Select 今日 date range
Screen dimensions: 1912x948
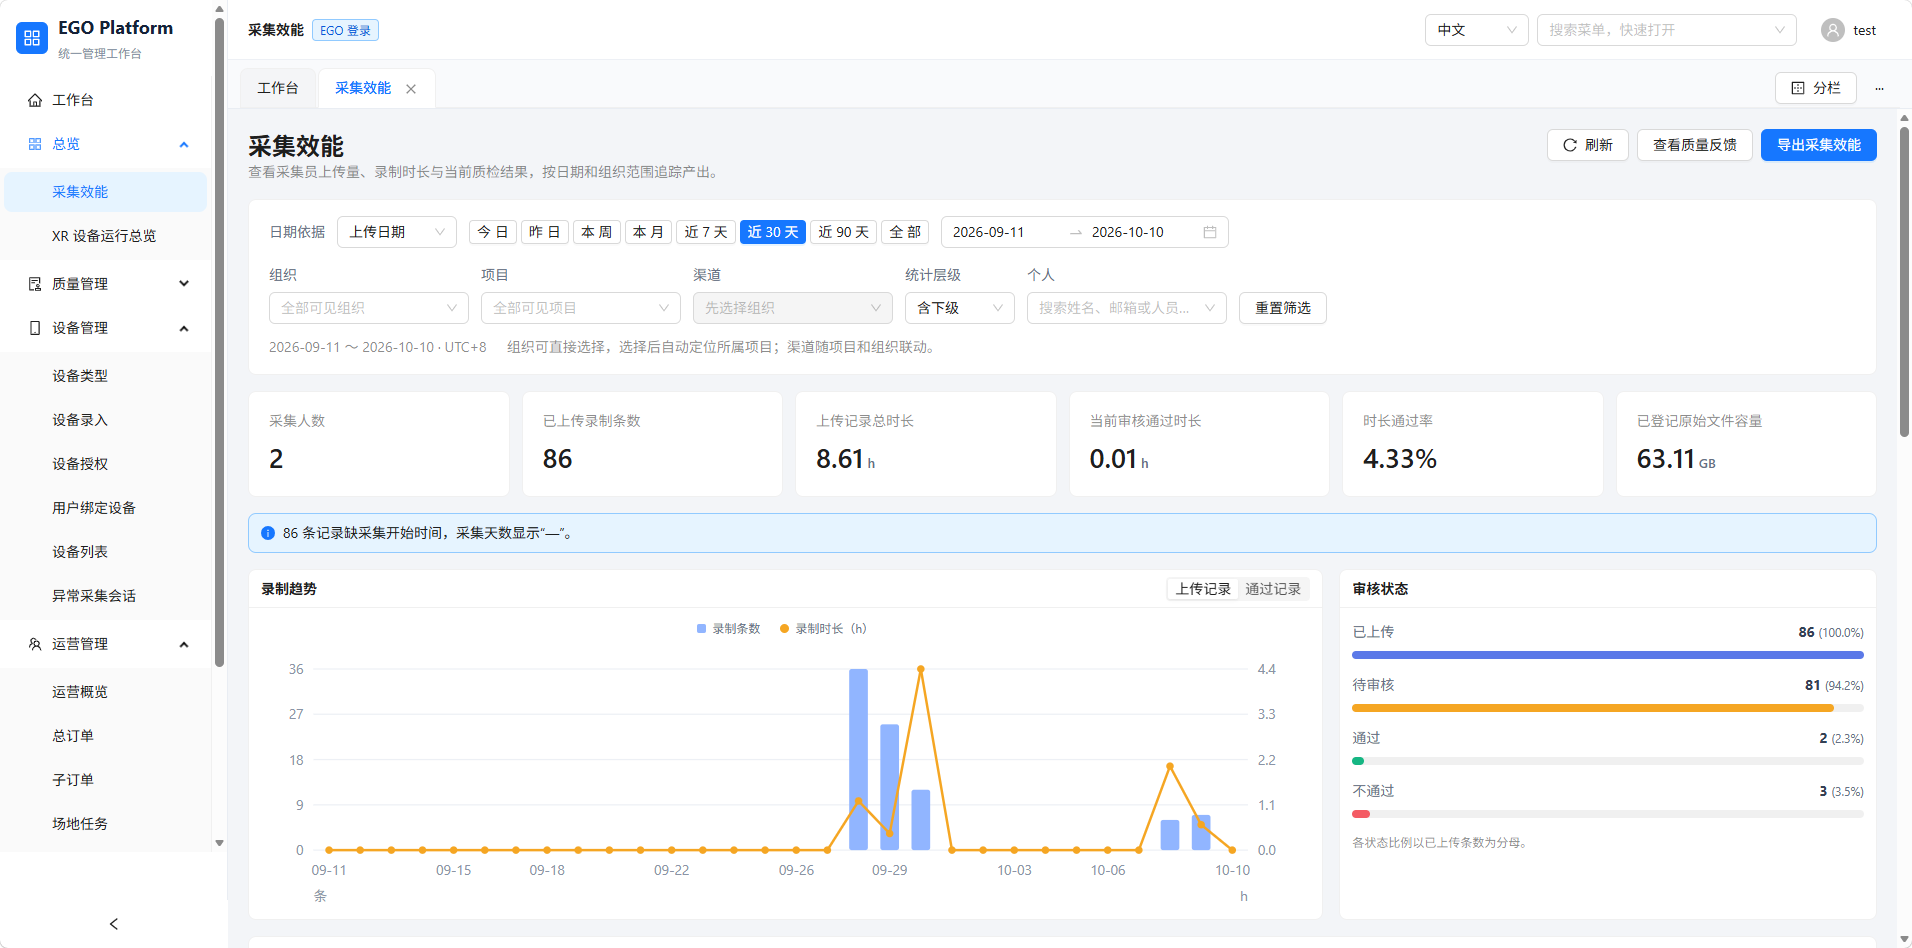[493, 232]
